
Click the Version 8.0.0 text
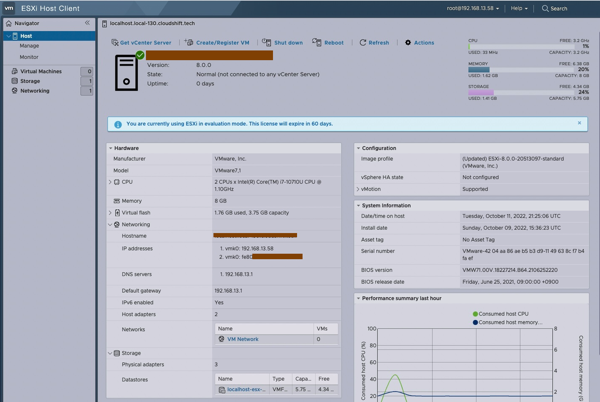tap(204, 65)
